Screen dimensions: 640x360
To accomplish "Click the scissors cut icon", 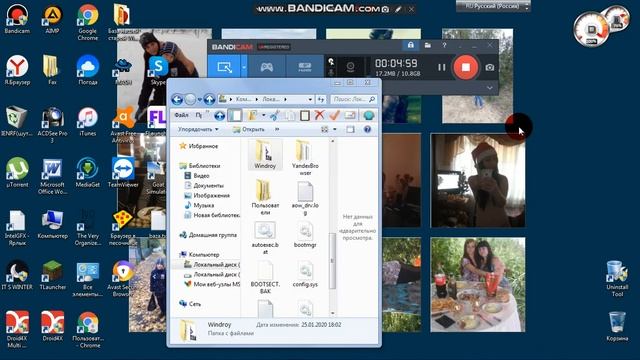I will point(275,116).
